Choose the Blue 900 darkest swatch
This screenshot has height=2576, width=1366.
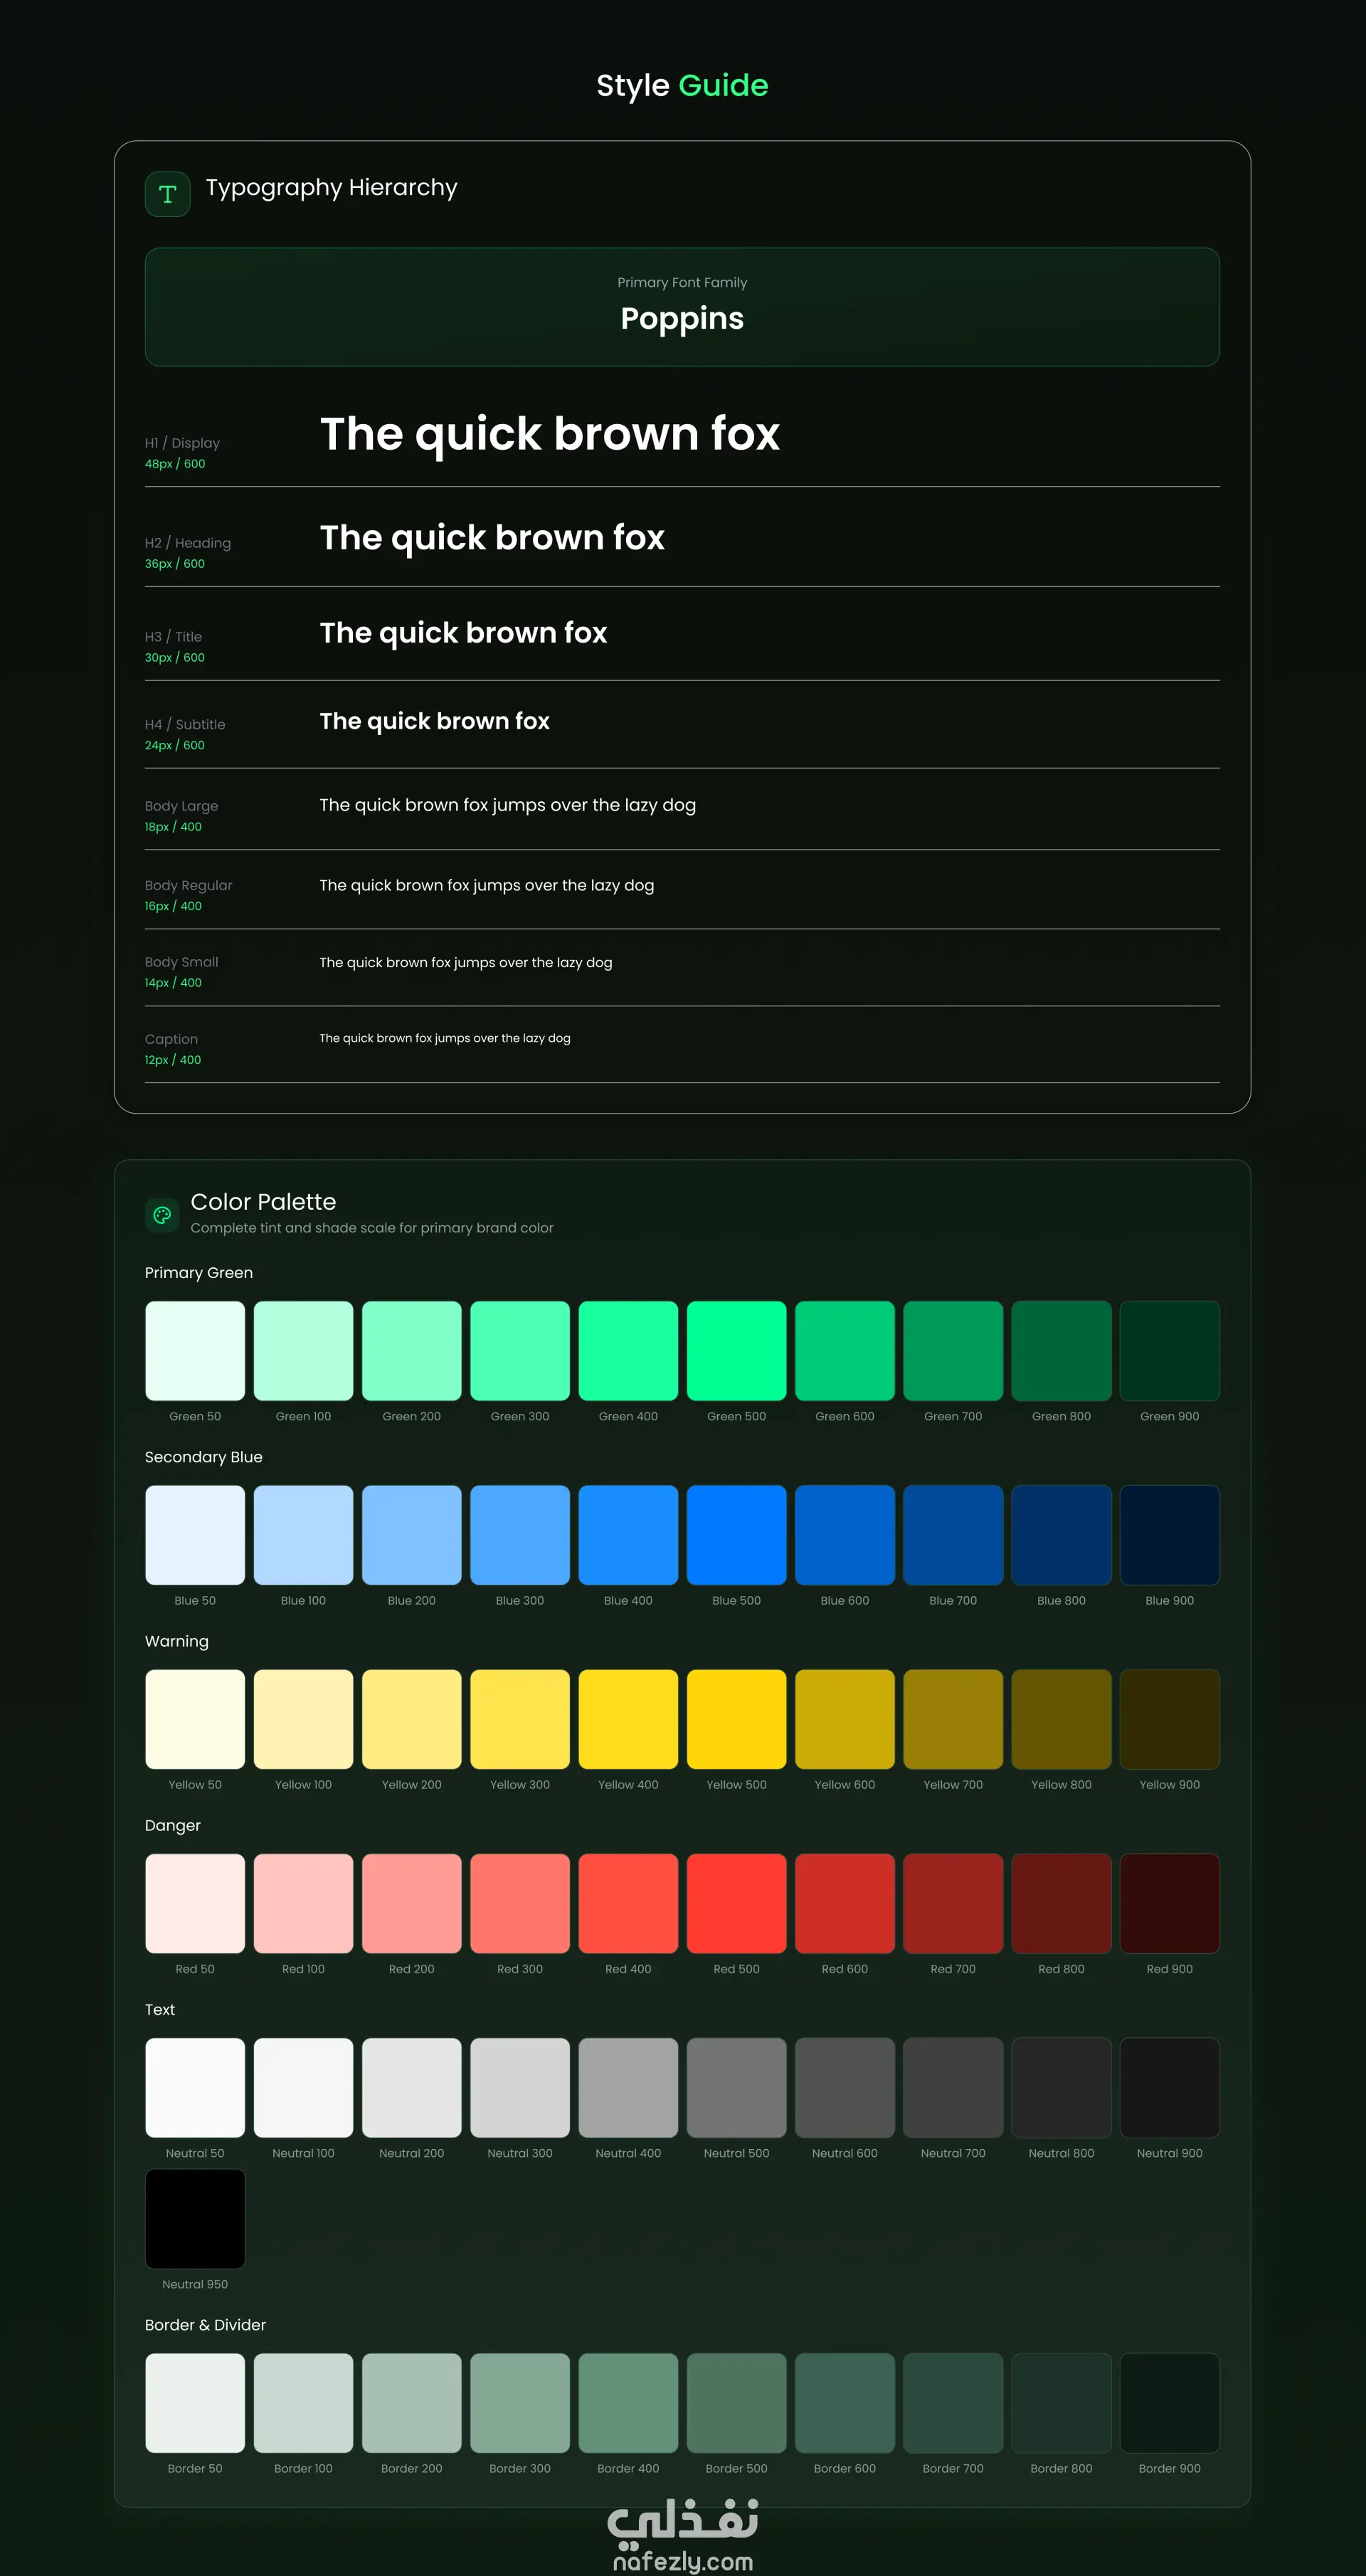[1169, 1534]
